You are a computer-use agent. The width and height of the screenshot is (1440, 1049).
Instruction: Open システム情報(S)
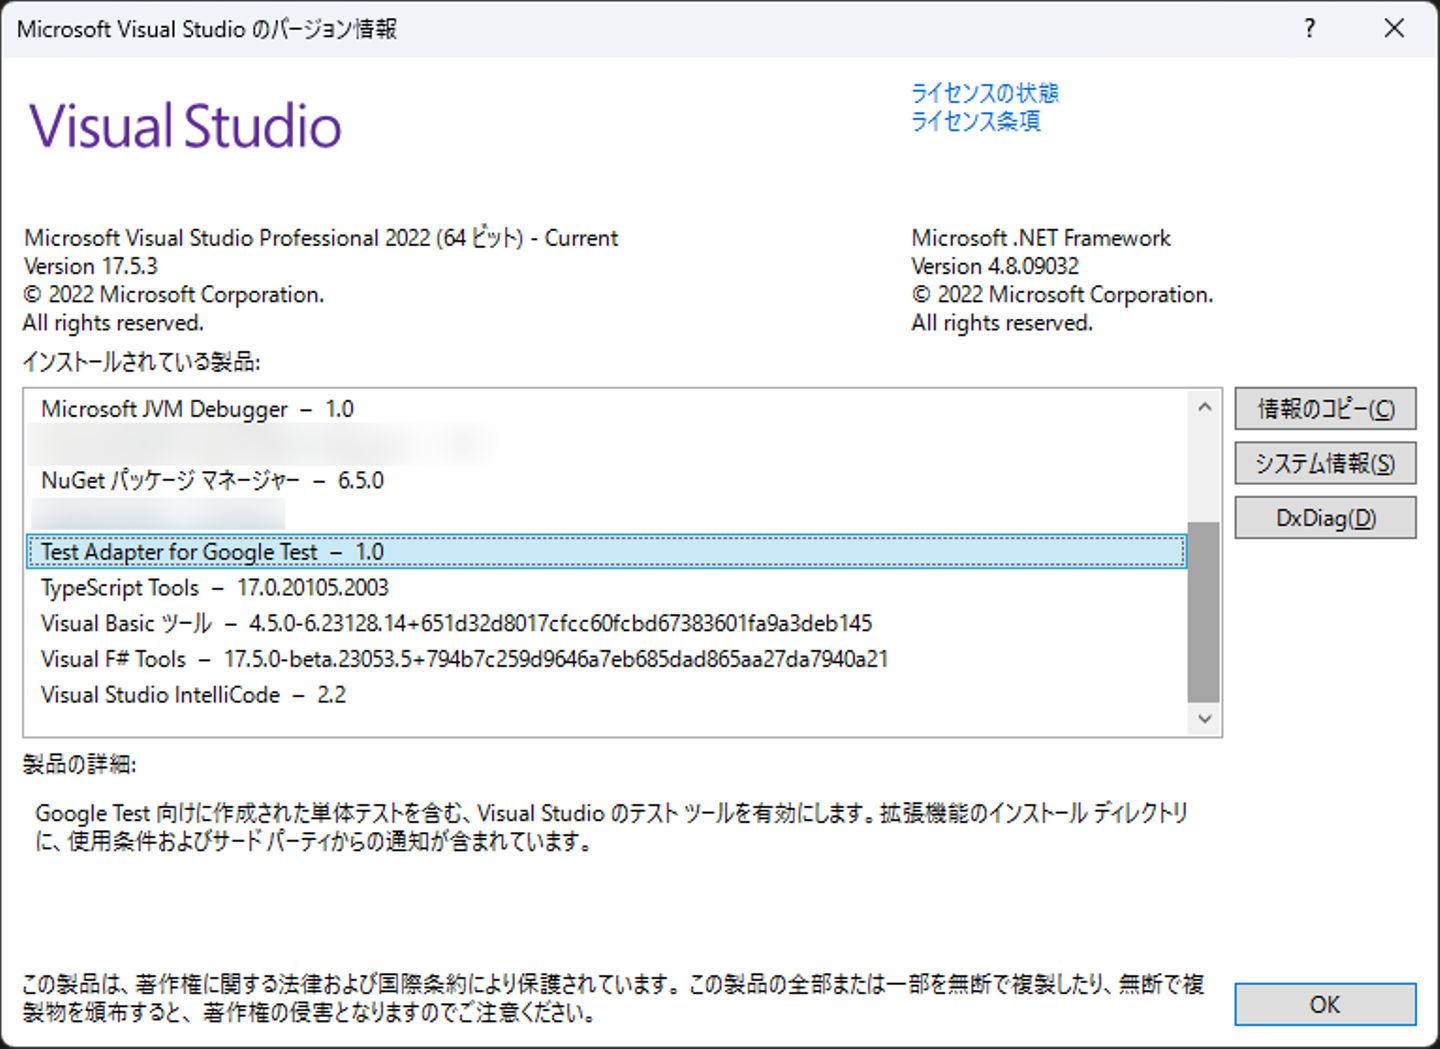click(1325, 463)
